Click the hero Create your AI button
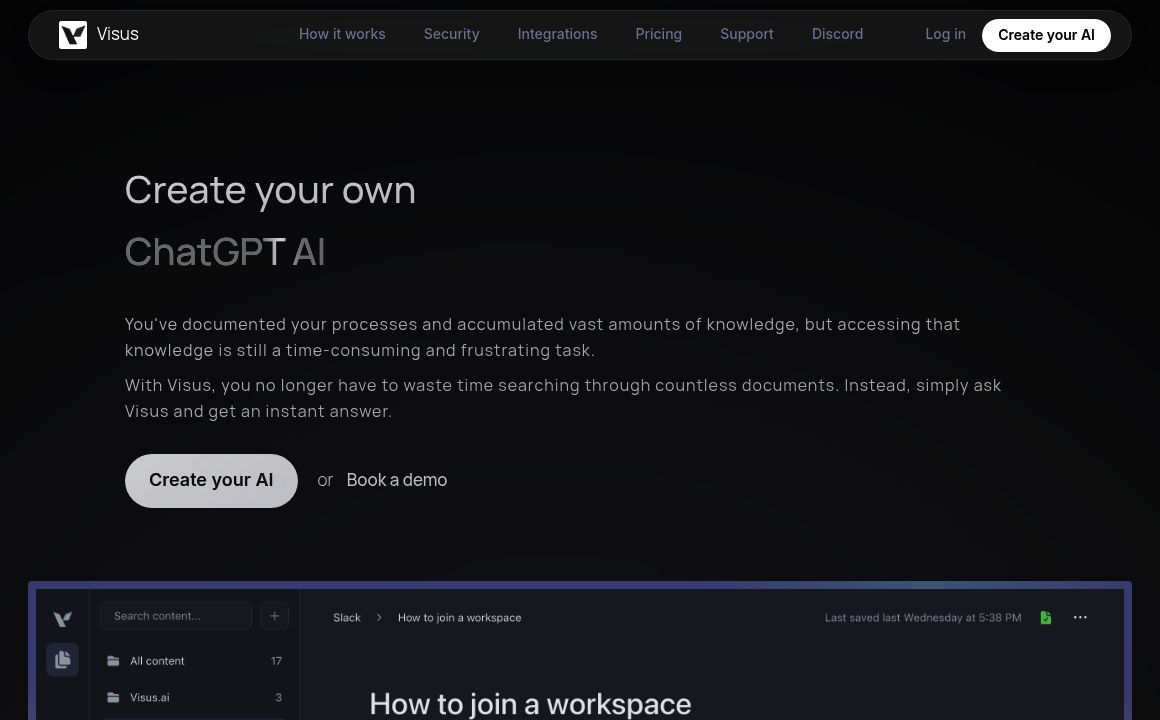 pyautogui.click(x=211, y=481)
